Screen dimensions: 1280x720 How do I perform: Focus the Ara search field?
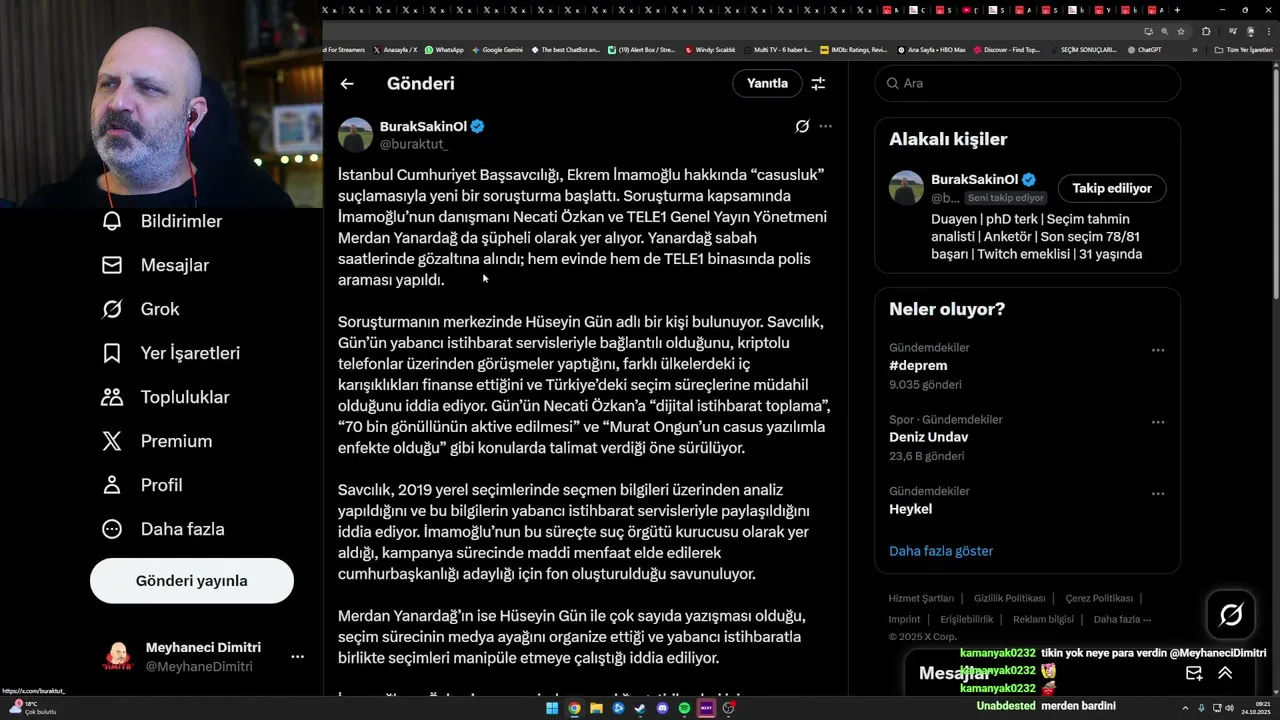[x=1027, y=84]
